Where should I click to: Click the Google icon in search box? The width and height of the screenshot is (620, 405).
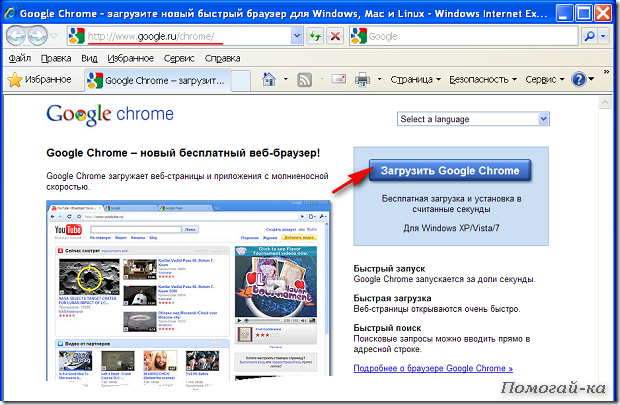tap(359, 36)
